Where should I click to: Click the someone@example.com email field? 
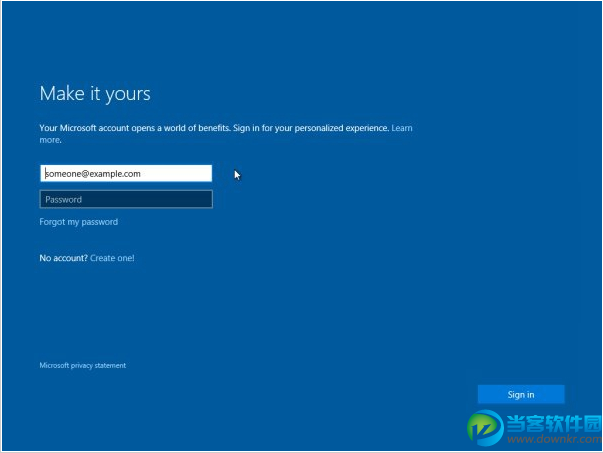coord(126,173)
